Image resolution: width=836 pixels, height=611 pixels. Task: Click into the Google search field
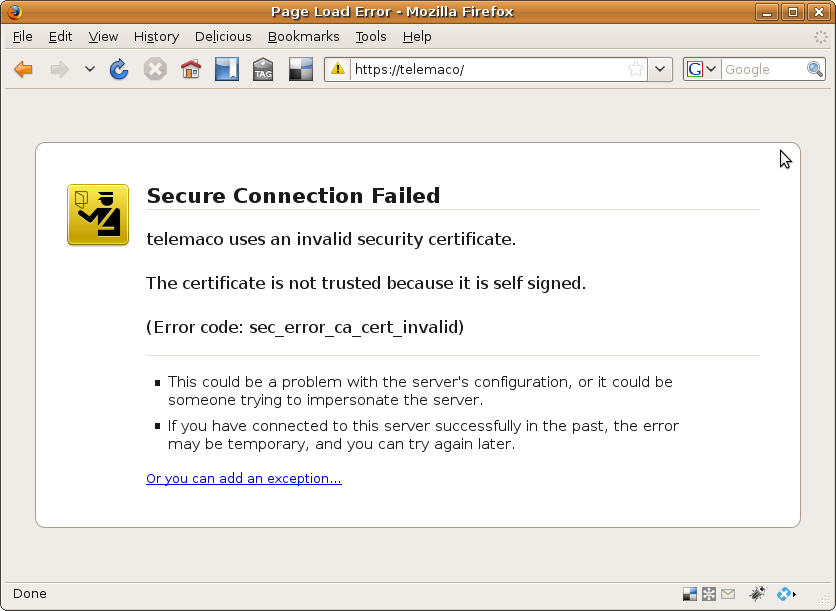(762, 69)
